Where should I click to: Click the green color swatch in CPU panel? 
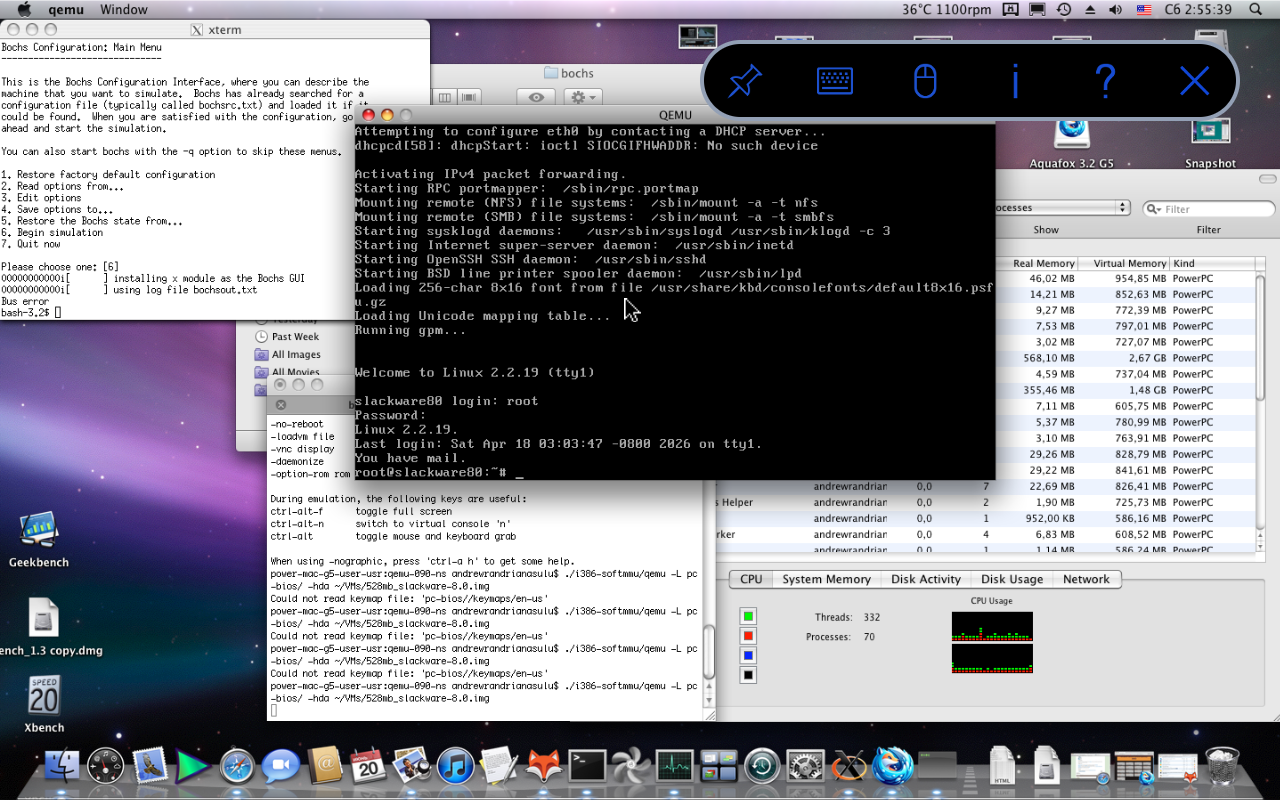pyautogui.click(x=748, y=616)
